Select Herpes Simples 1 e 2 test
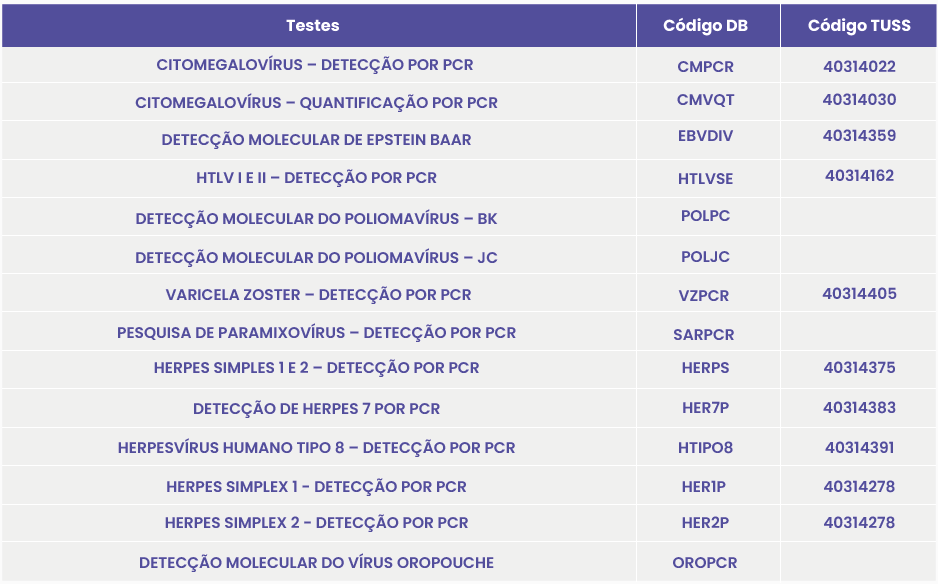 tap(316, 368)
